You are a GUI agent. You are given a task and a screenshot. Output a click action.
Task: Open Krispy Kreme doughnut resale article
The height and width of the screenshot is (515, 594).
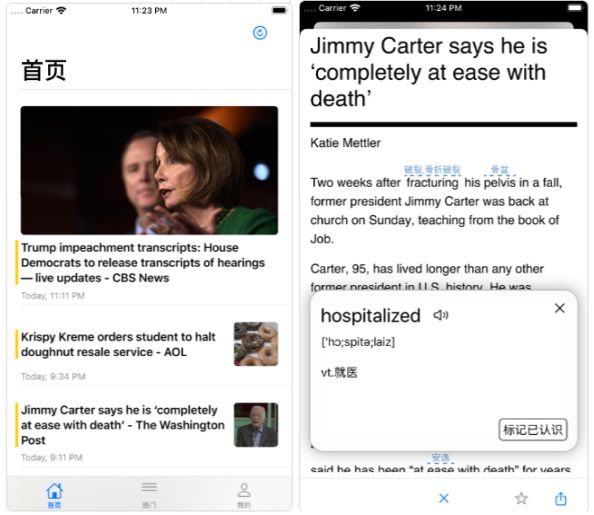[118, 344]
